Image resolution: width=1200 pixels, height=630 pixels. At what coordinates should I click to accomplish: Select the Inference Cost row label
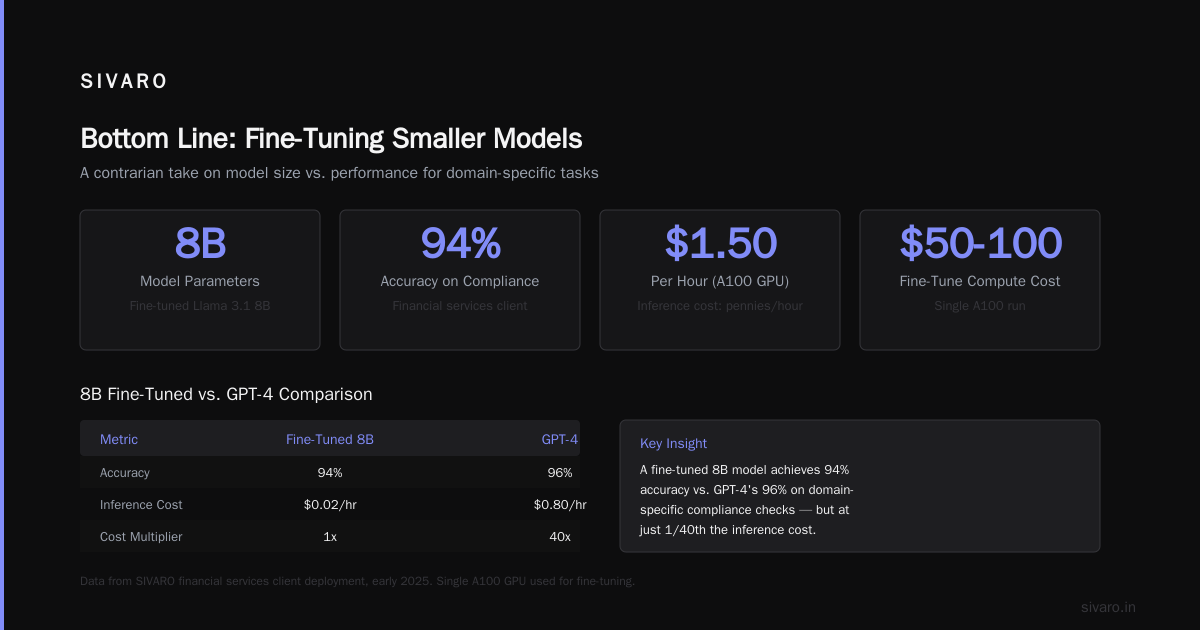[x=141, y=504]
